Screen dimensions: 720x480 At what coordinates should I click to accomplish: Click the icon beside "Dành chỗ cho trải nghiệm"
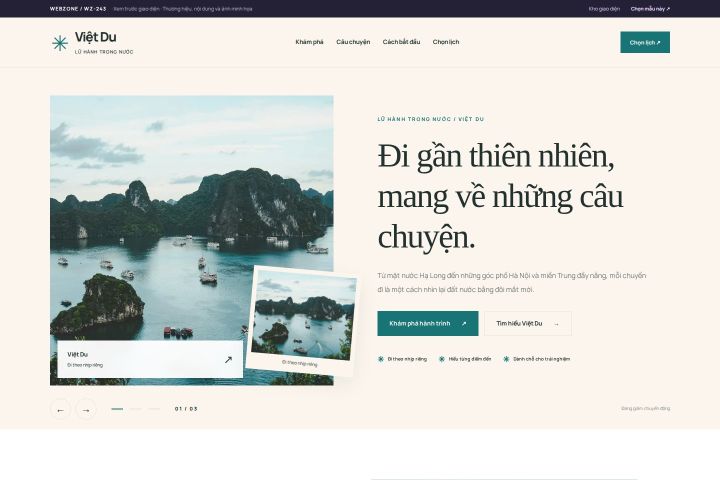(506, 359)
